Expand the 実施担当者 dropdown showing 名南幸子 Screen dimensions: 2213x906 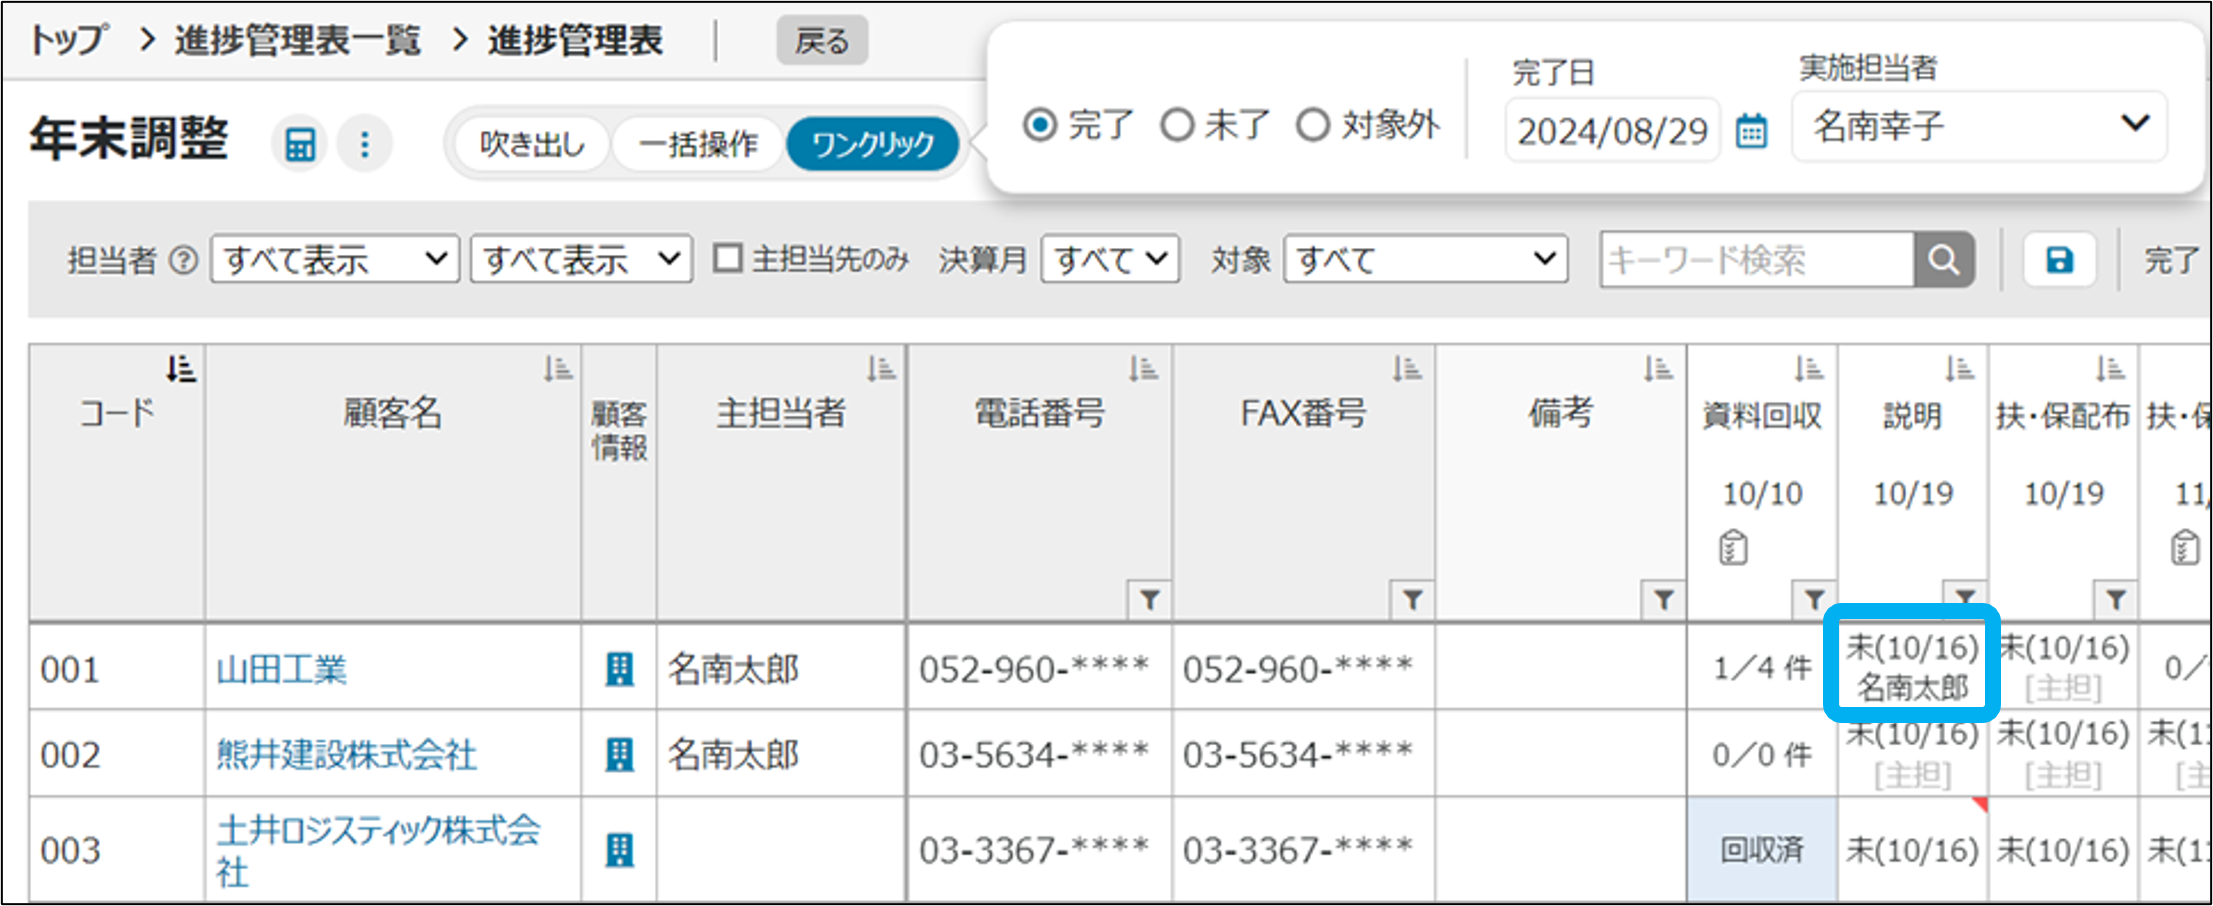click(1979, 126)
